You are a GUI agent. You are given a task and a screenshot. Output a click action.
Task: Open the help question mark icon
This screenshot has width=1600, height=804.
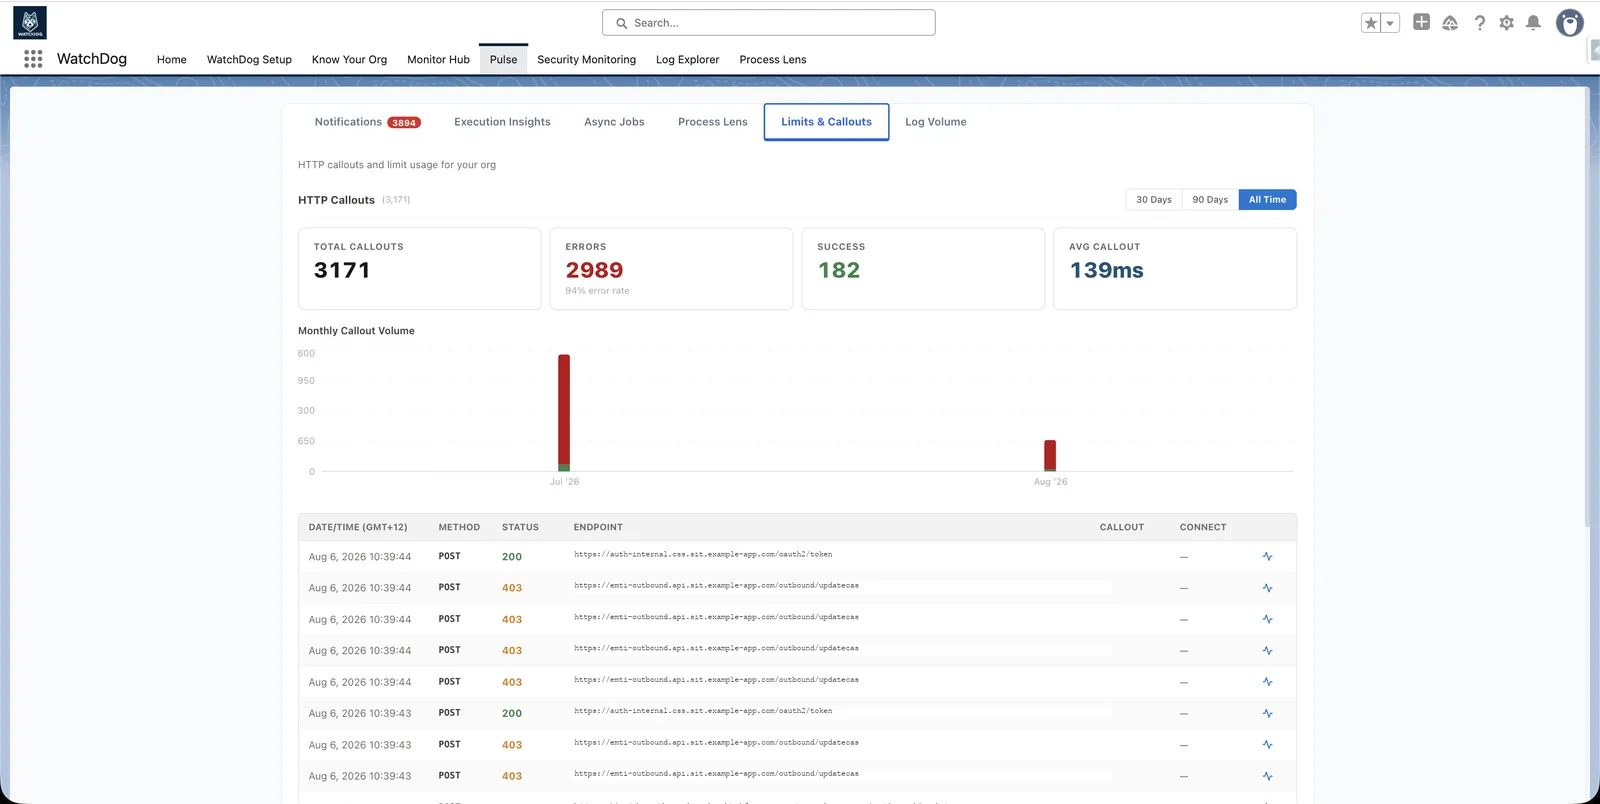coord(1480,23)
